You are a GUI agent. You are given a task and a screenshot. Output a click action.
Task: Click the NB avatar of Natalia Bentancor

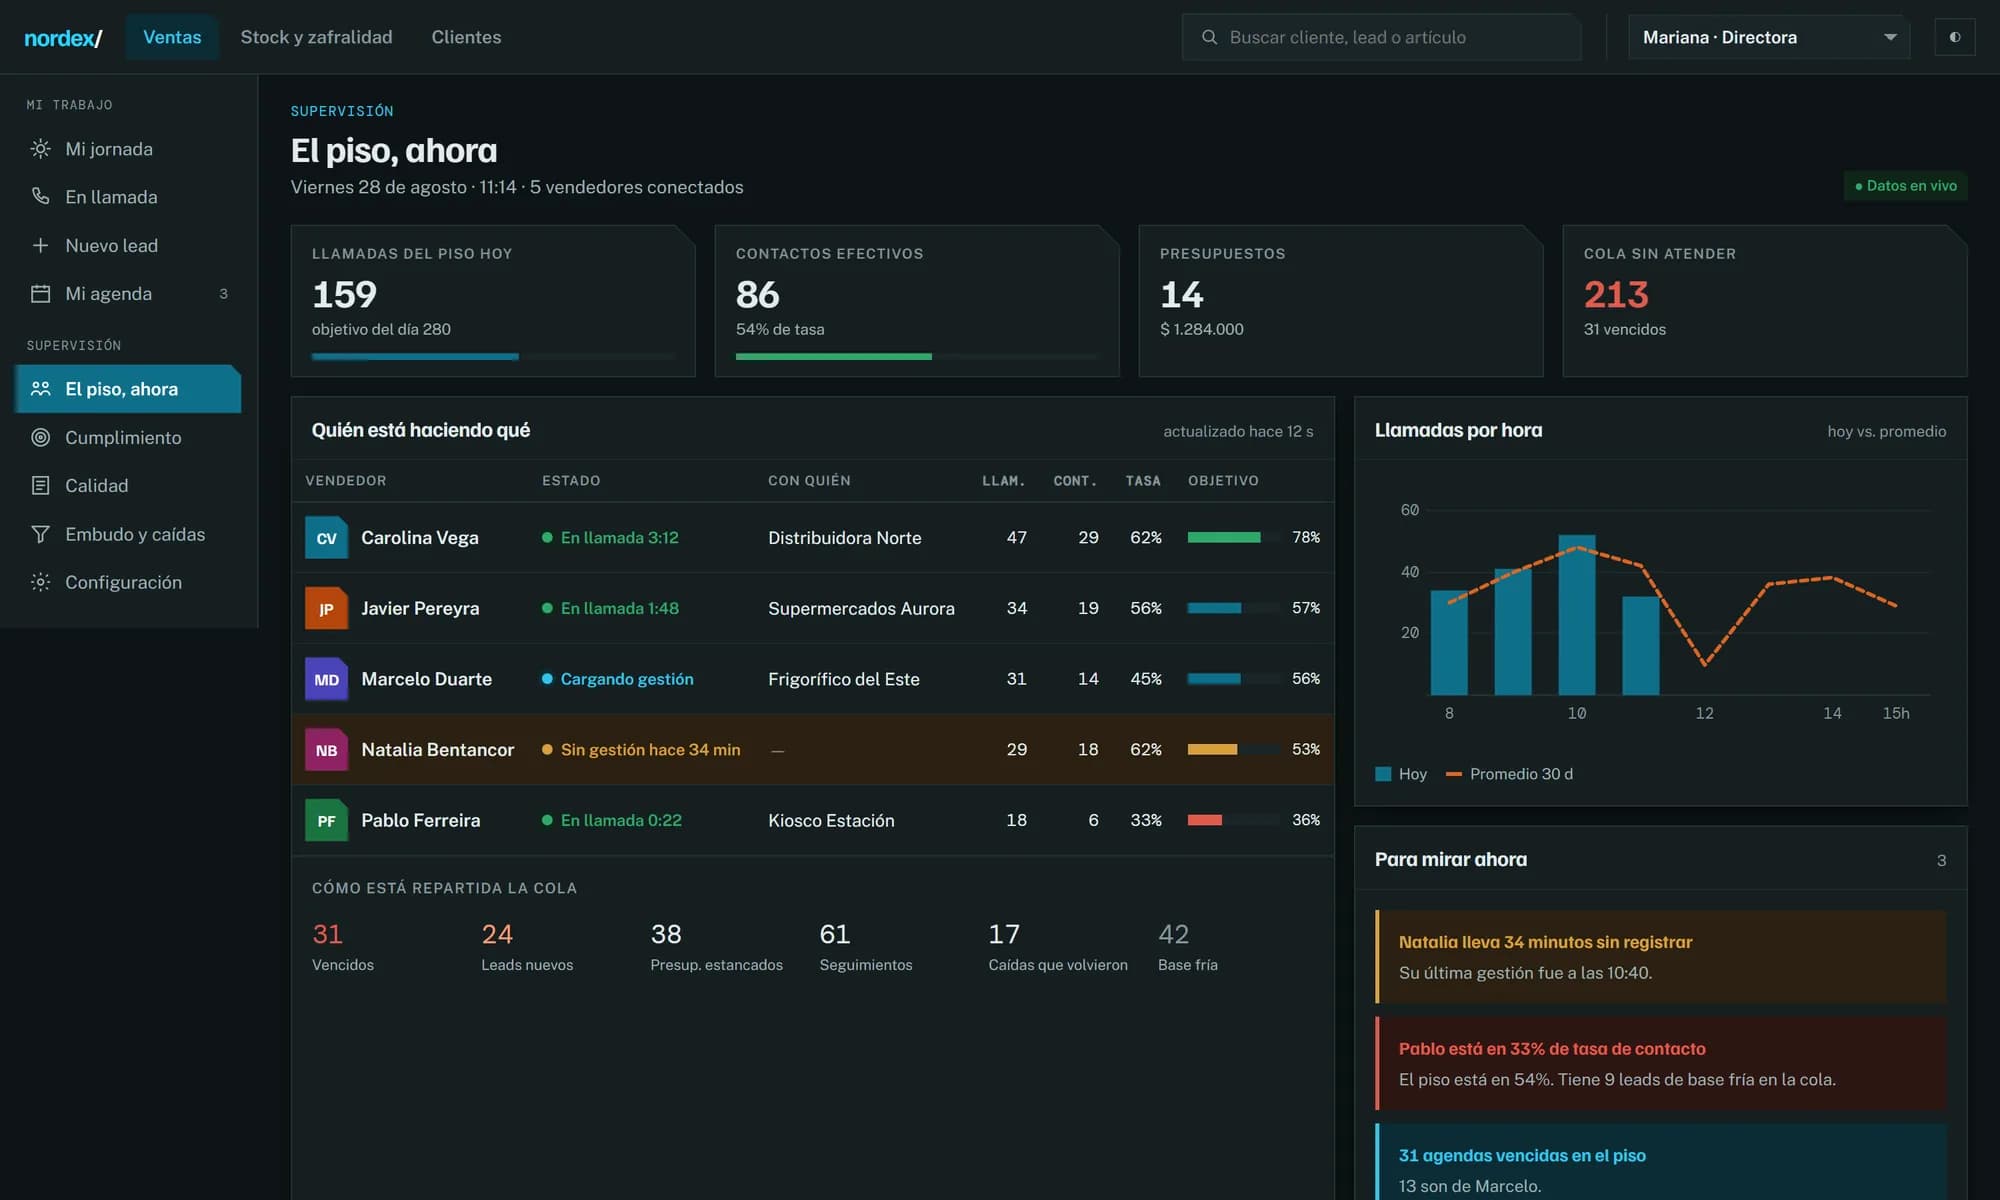[326, 750]
